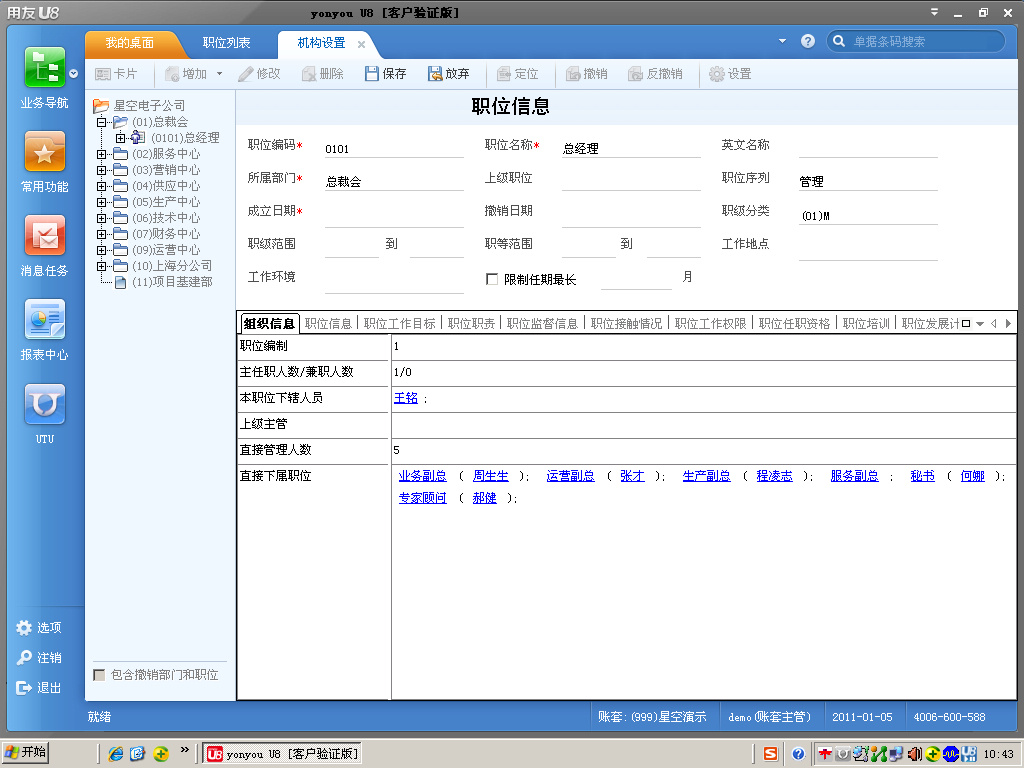This screenshot has height=768, width=1024.
Task: Select the 星空电子公司 root node
Action: click(149, 105)
